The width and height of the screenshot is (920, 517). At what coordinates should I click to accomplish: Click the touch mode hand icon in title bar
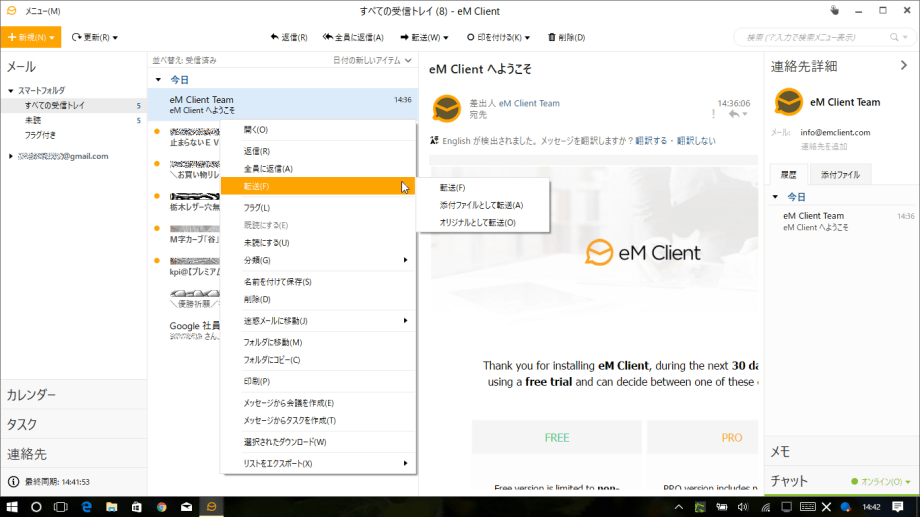click(x=834, y=11)
